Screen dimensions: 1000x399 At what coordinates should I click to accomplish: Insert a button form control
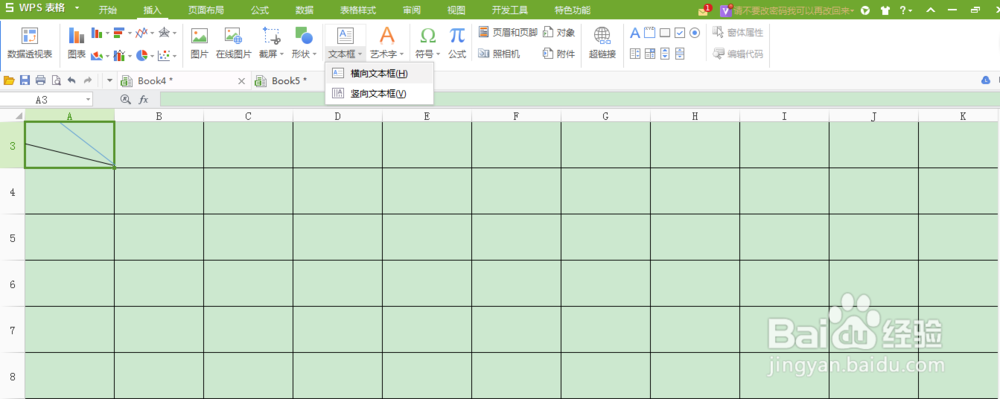click(x=665, y=33)
